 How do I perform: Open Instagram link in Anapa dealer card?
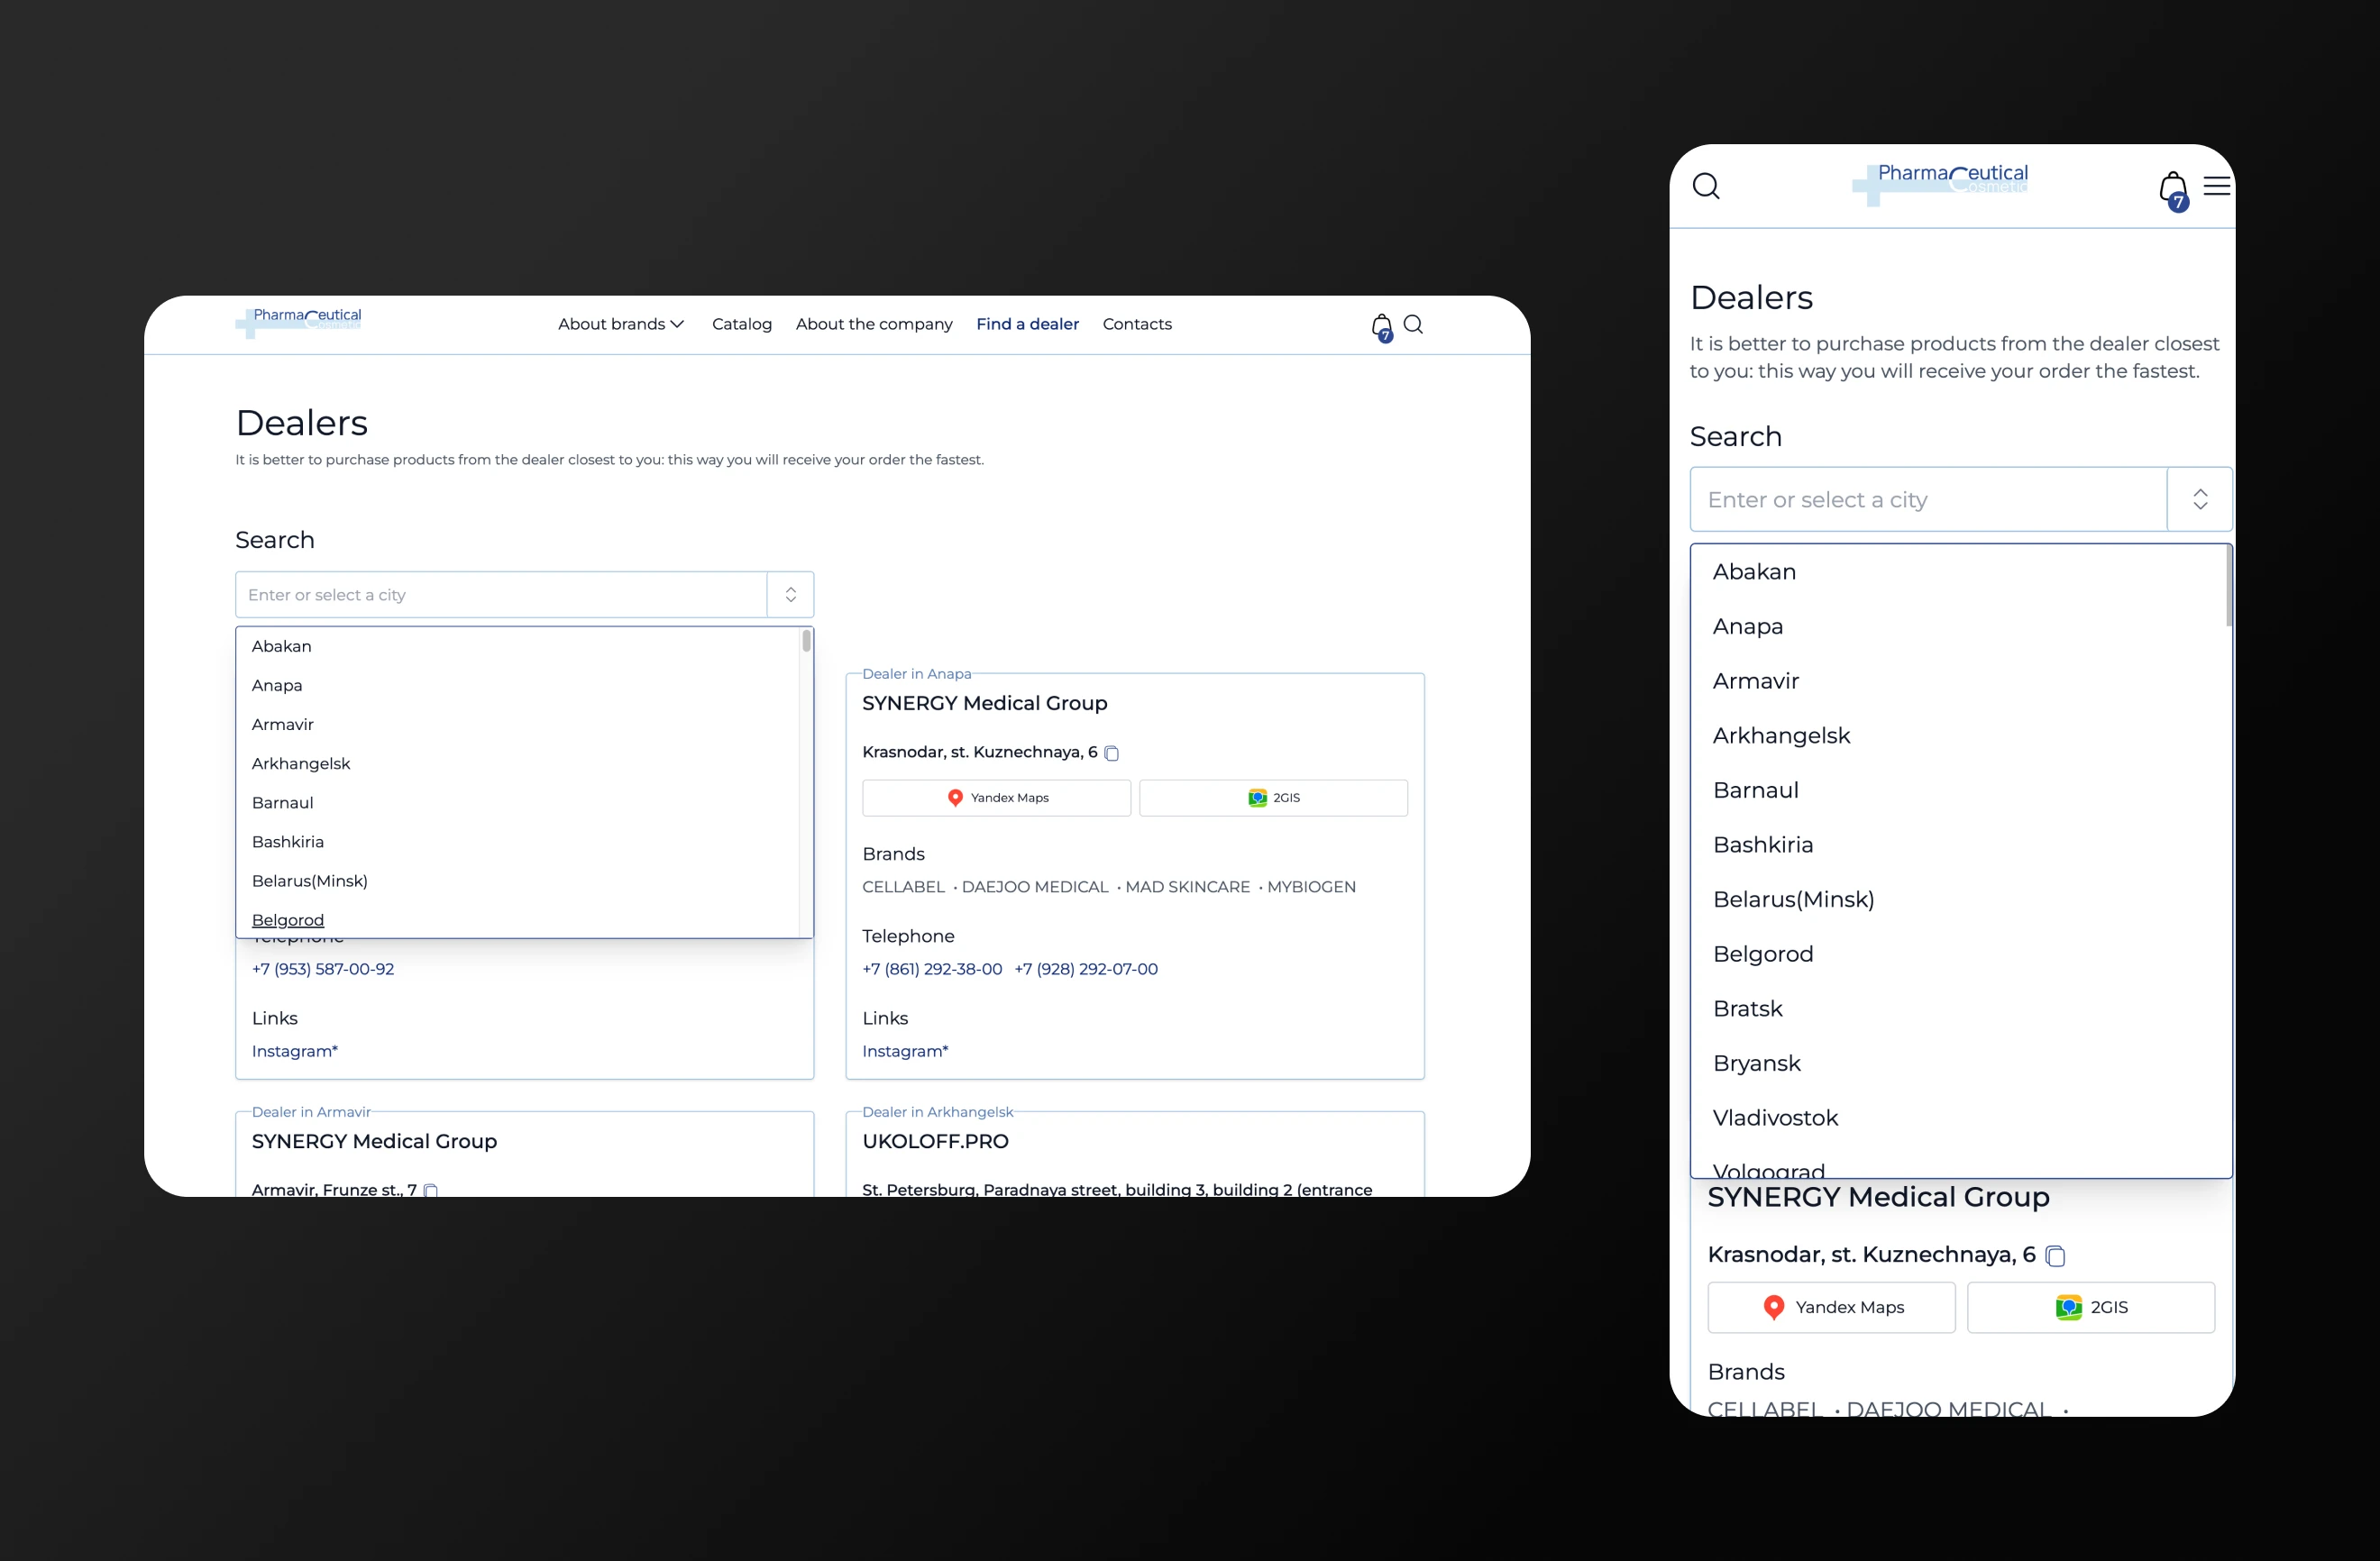point(905,1051)
